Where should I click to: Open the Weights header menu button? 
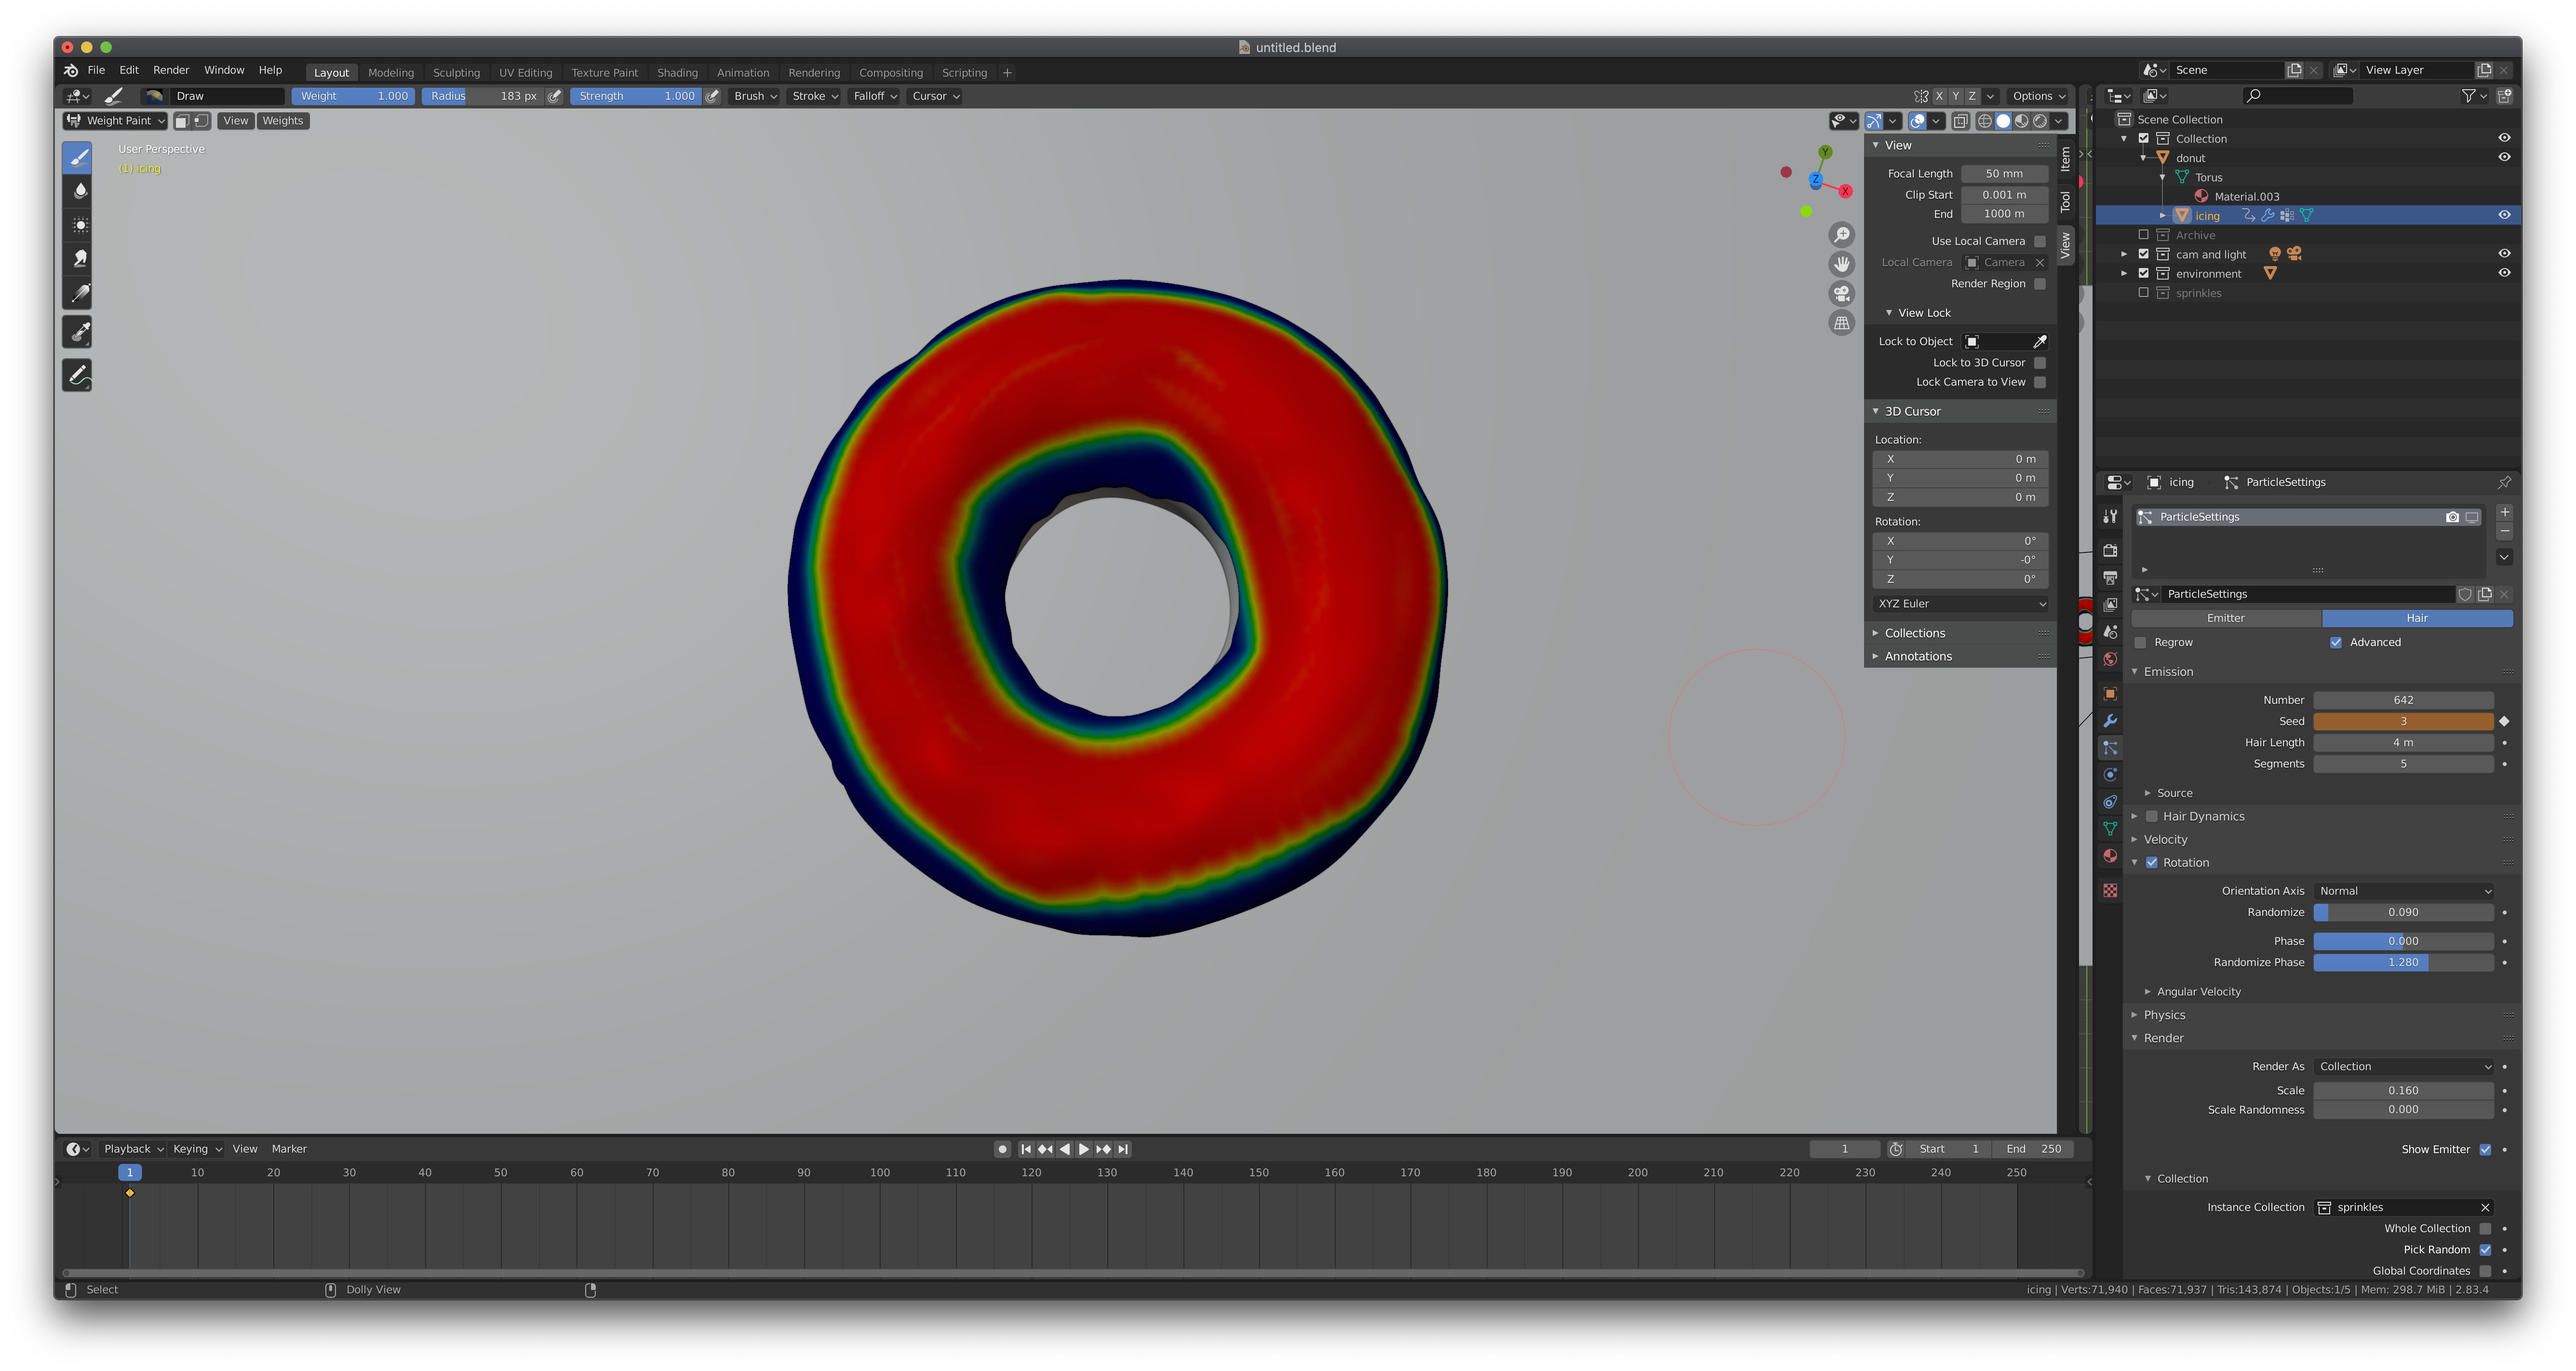283,121
